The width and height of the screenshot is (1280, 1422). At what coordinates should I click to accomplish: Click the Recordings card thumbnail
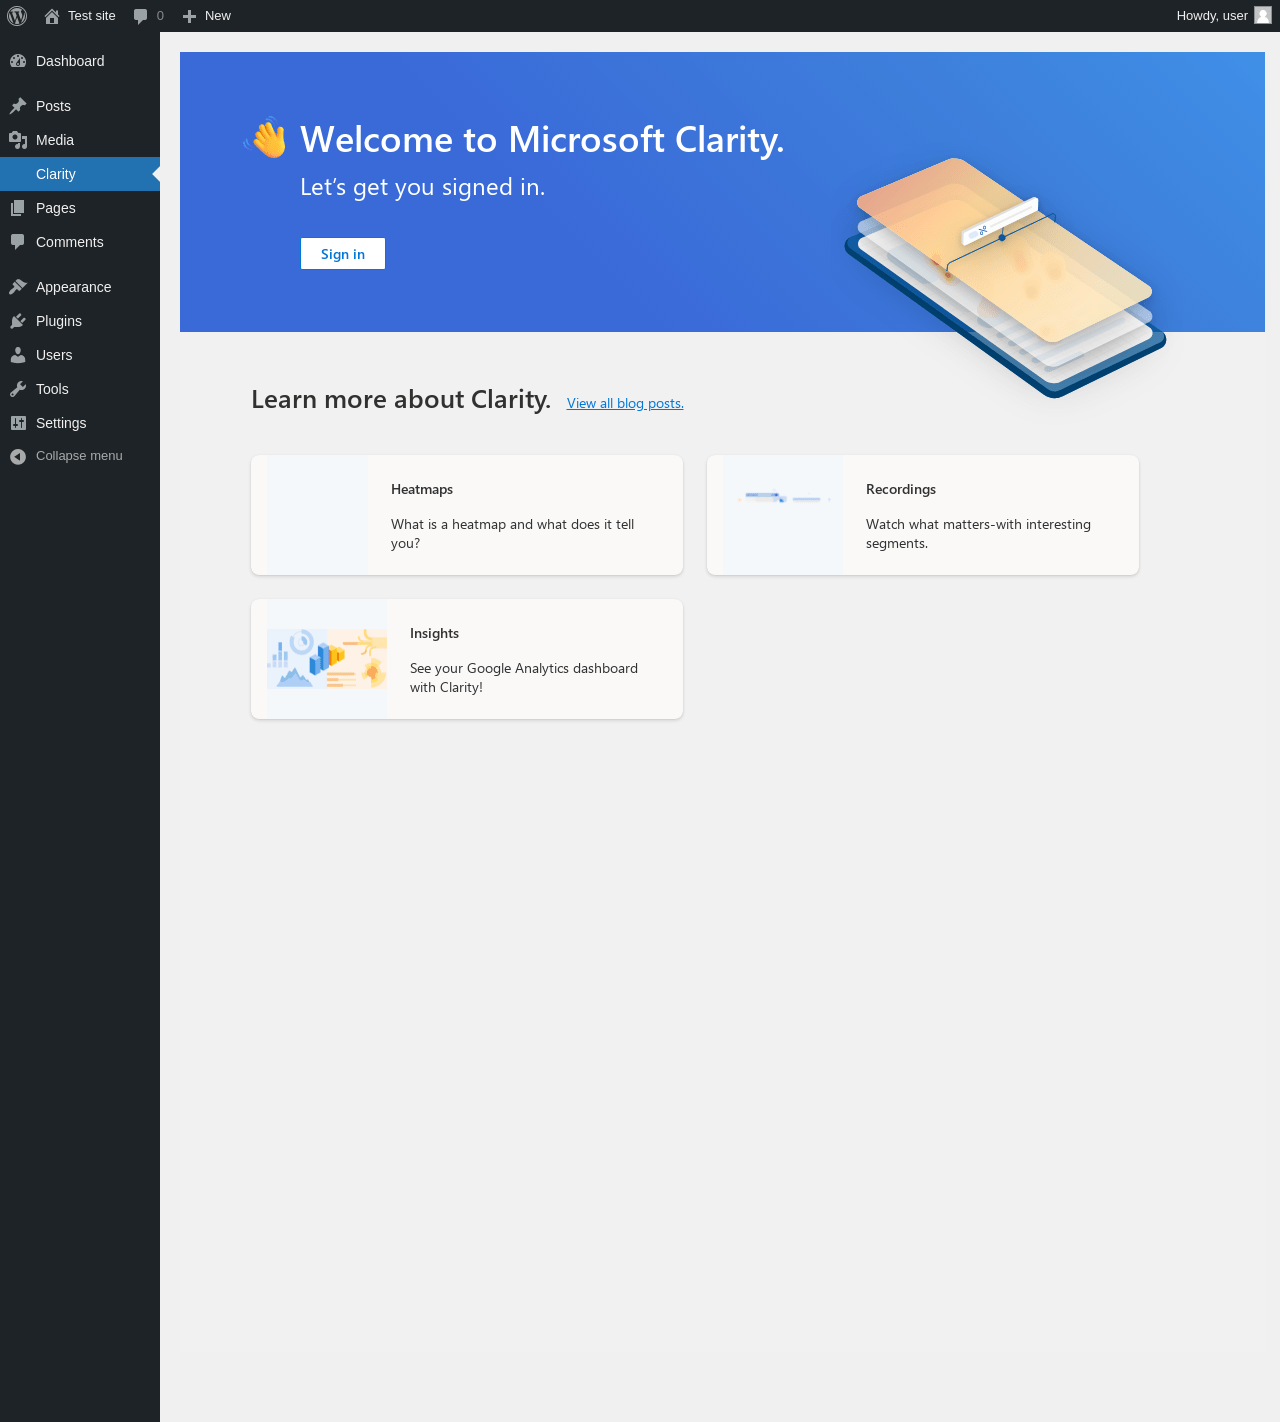(x=782, y=515)
